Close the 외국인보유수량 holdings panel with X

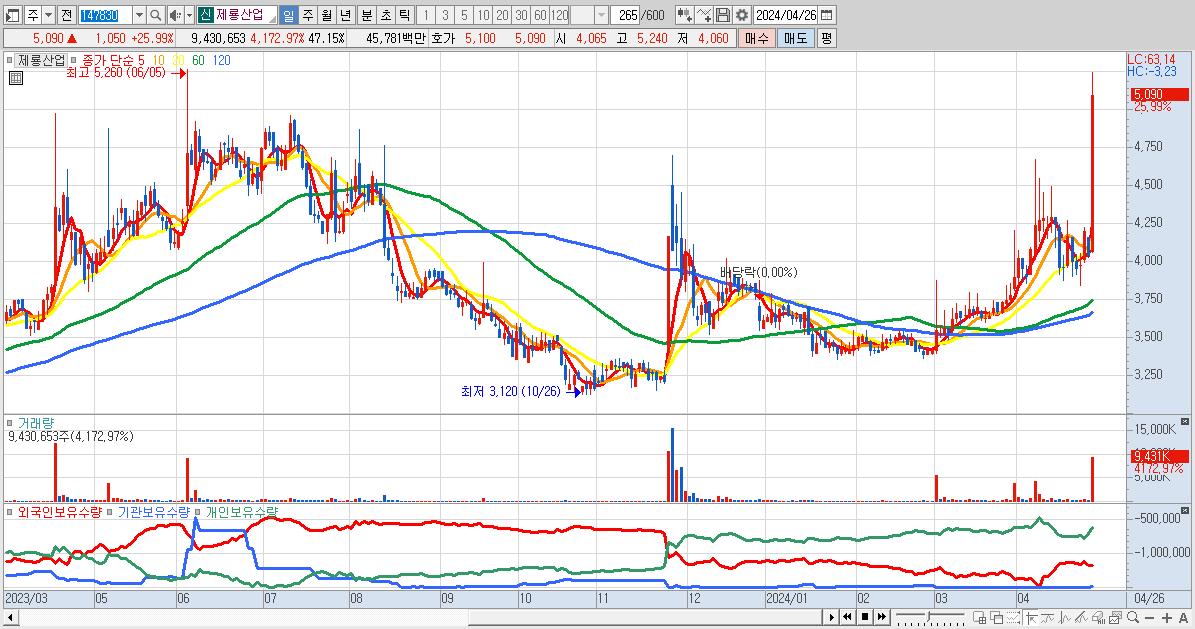[1185, 509]
